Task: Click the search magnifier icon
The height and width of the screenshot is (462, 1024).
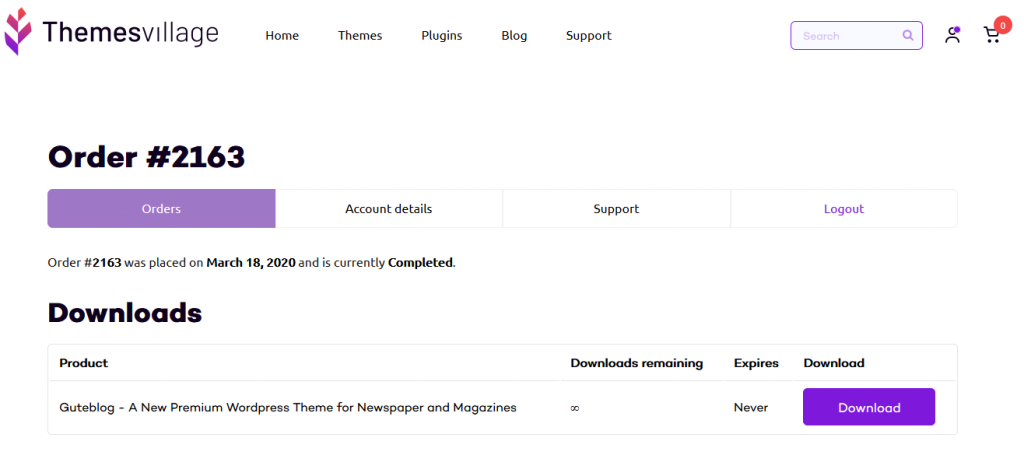Action: (x=908, y=35)
